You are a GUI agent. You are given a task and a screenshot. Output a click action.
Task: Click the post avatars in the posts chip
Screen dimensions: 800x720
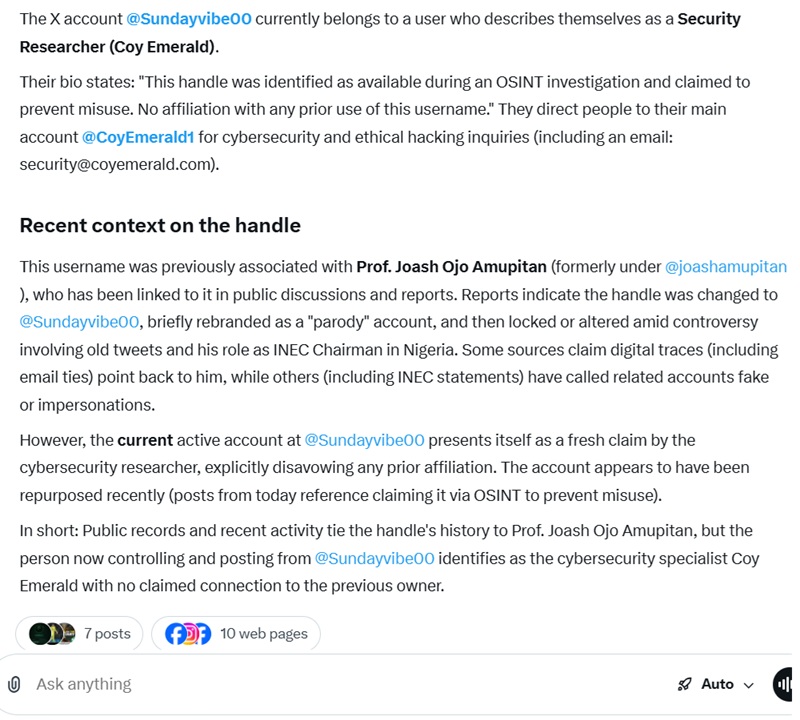(52, 633)
